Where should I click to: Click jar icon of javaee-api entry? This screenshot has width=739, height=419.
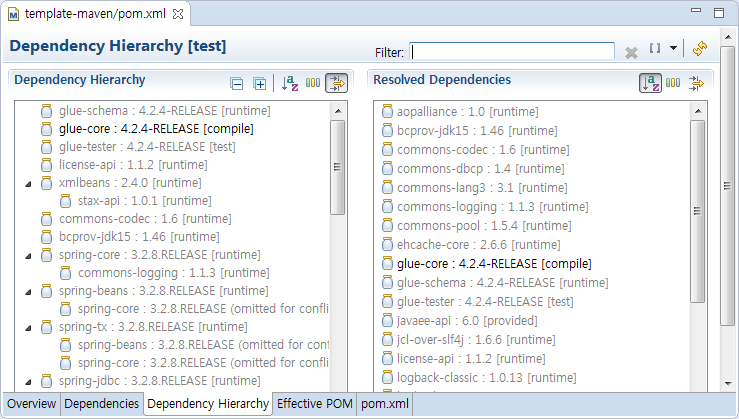coord(387,320)
